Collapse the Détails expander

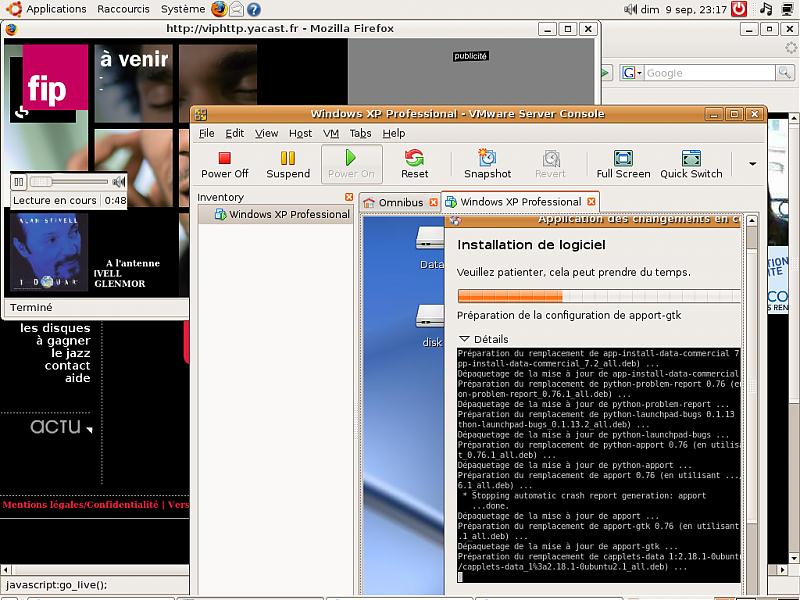coord(464,339)
